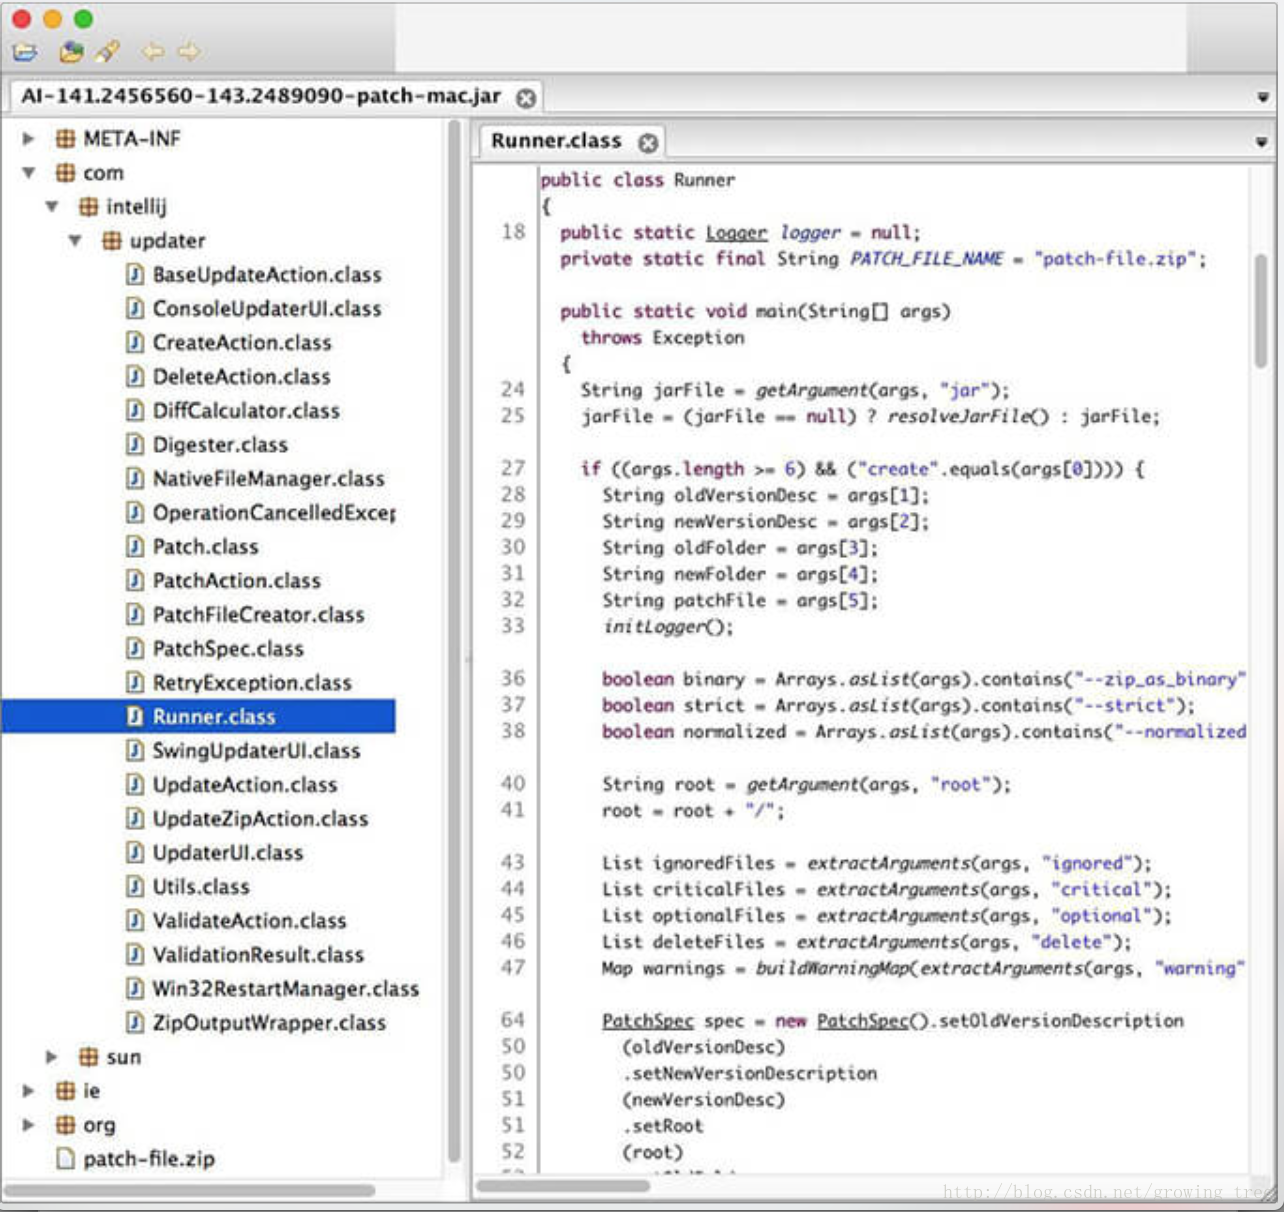Screen dimensions: 1284x1212
Task: Expand the org package node
Action: click(29, 1125)
